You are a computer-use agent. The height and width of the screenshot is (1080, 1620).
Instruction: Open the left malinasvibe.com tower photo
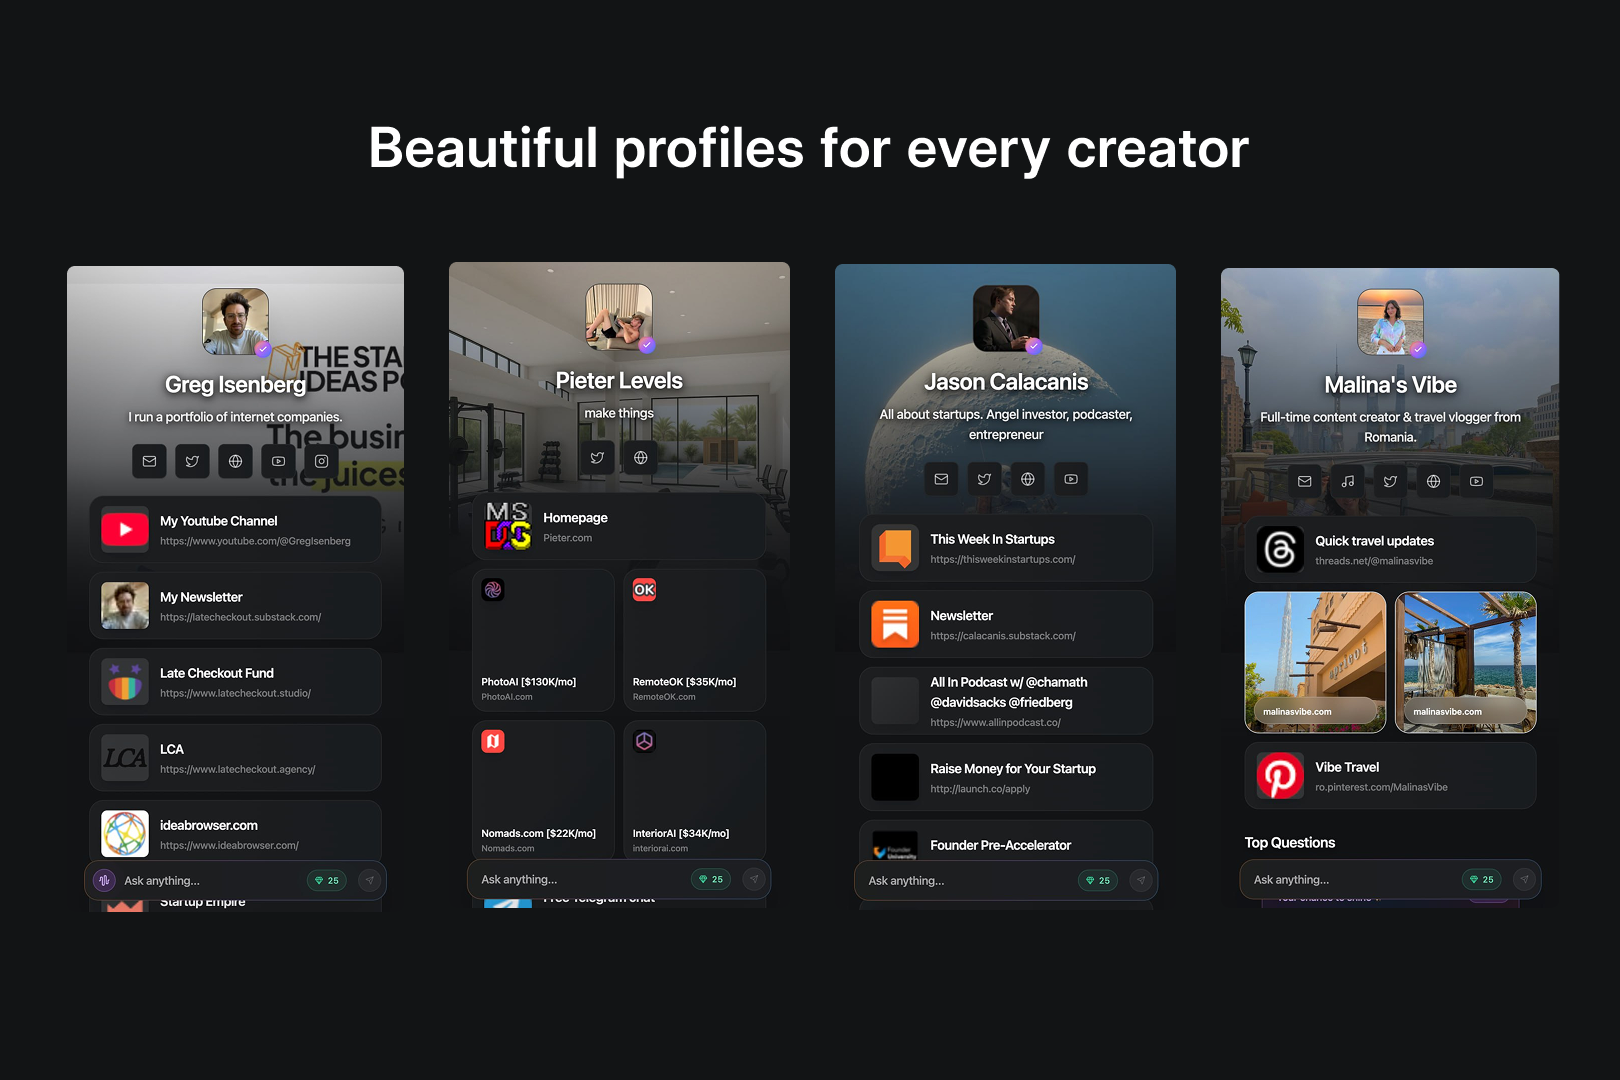click(1315, 662)
